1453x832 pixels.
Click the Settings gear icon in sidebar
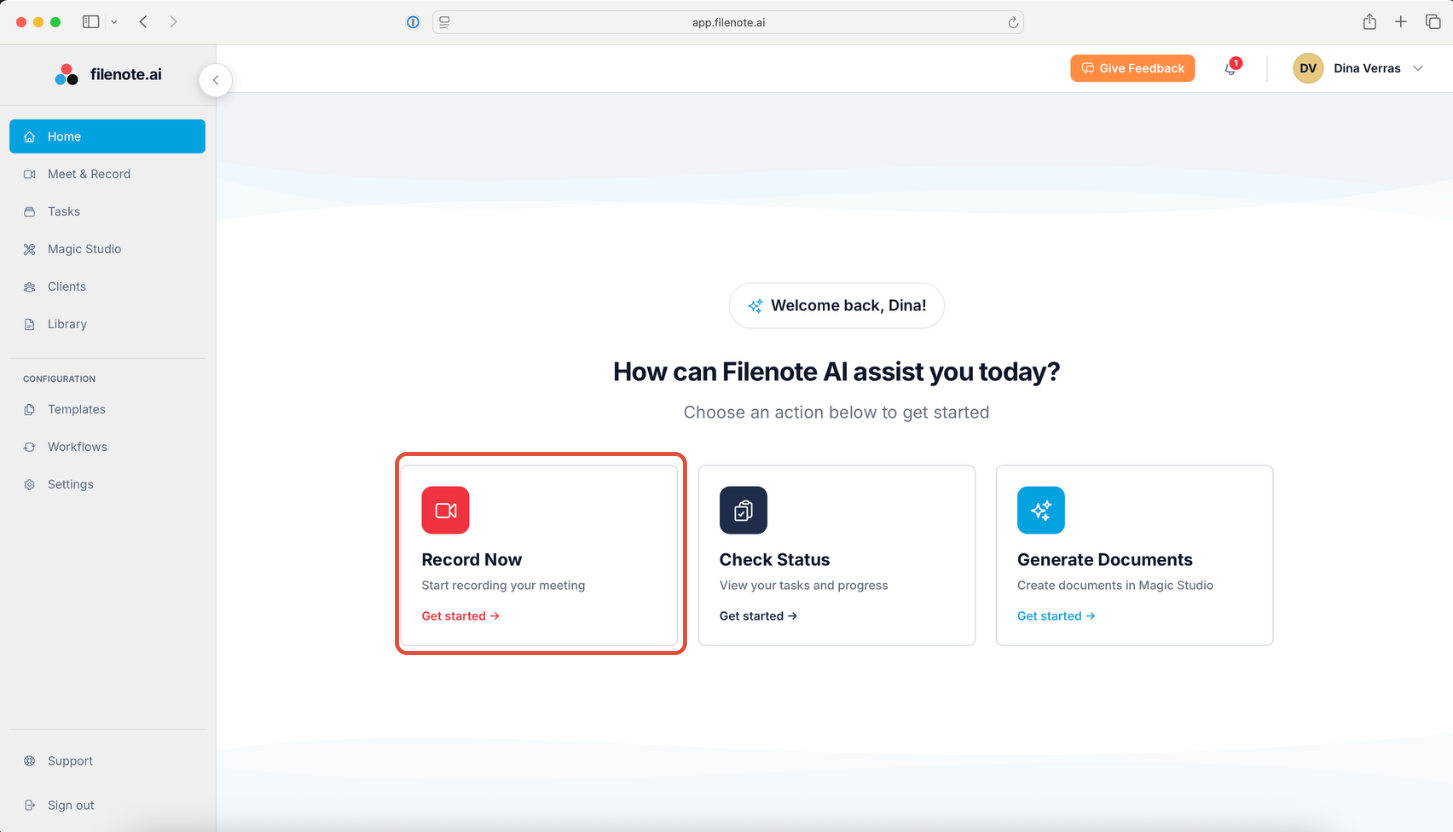tap(29, 484)
